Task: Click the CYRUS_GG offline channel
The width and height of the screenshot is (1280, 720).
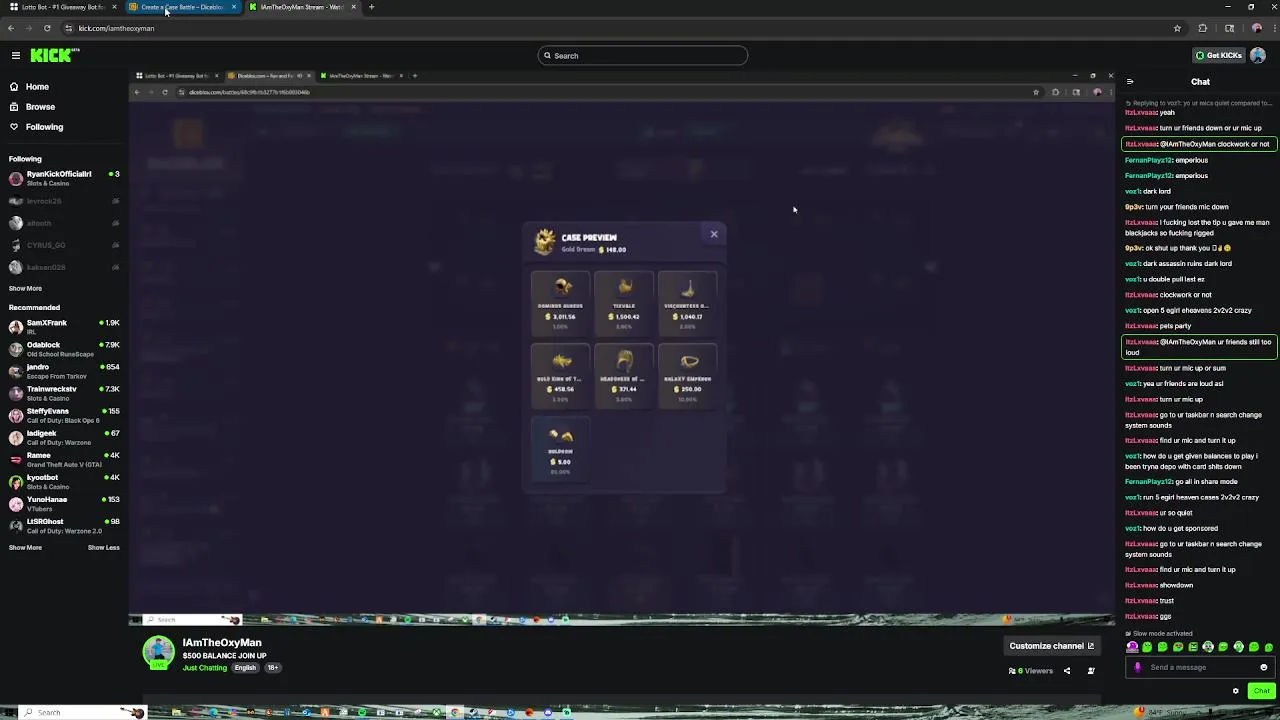Action: [x=64, y=245]
